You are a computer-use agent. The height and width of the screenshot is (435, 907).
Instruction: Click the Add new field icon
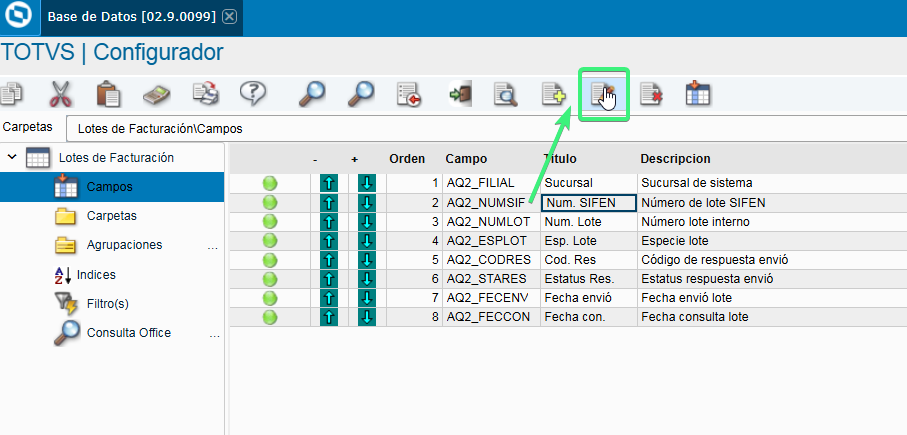tap(554, 94)
